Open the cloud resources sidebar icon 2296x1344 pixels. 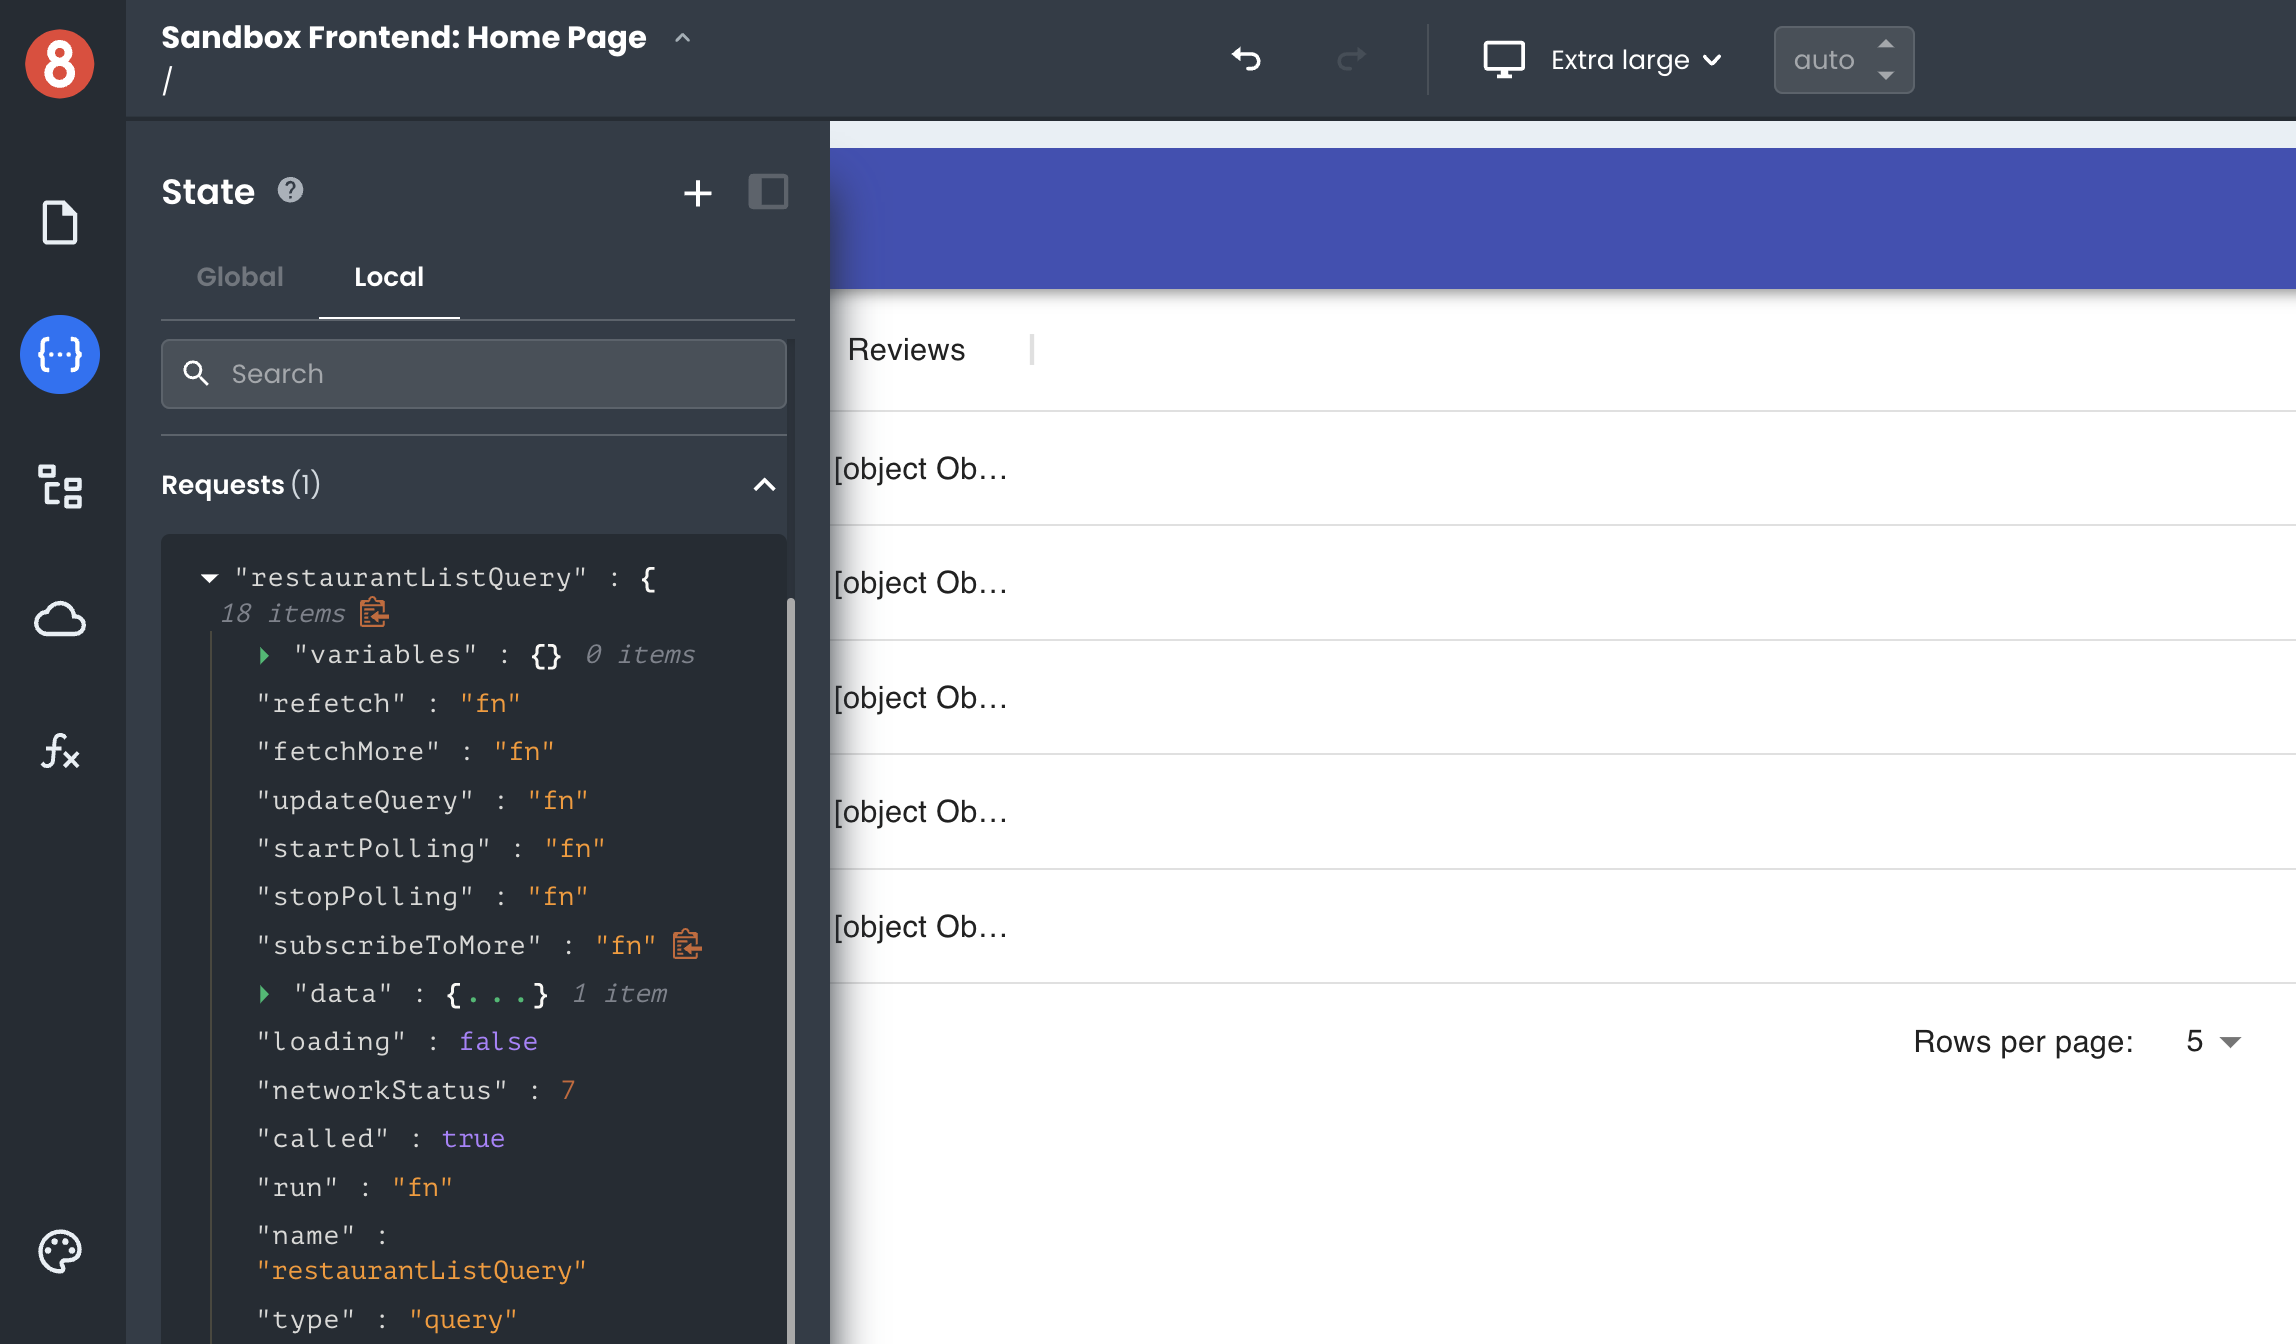click(x=60, y=620)
